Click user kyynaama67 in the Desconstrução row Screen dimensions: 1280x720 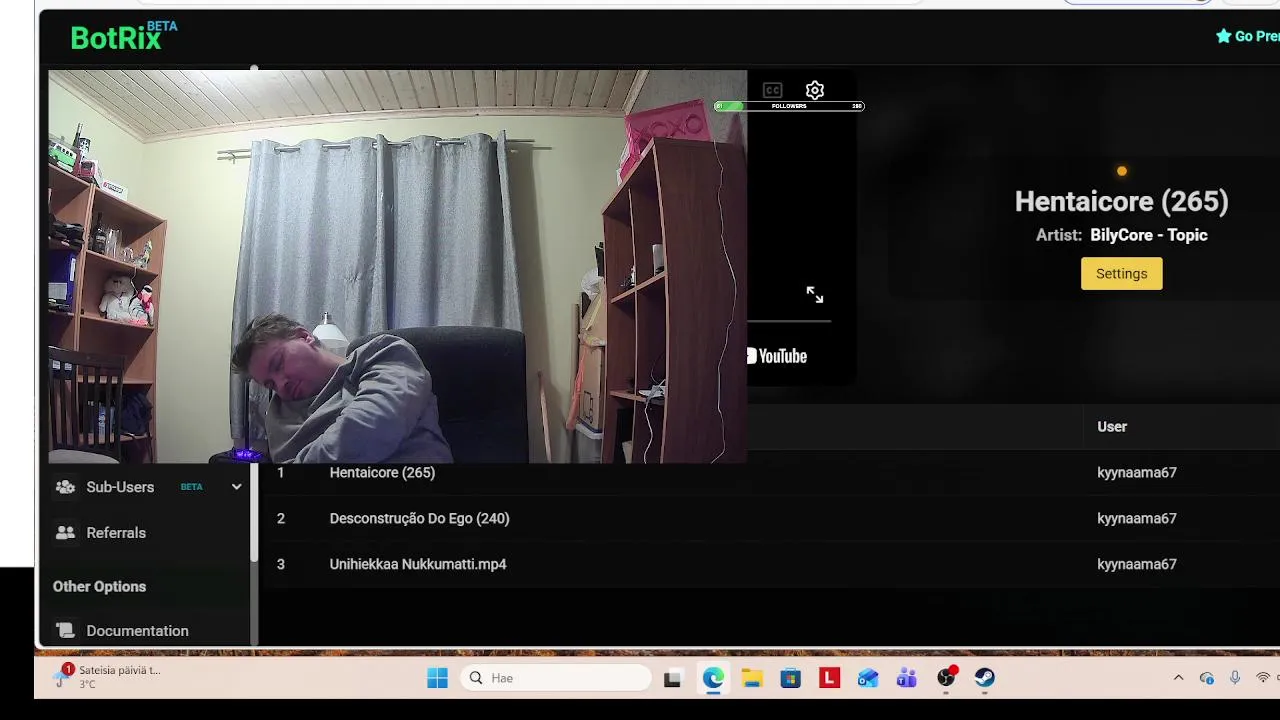coord(1137,518)
